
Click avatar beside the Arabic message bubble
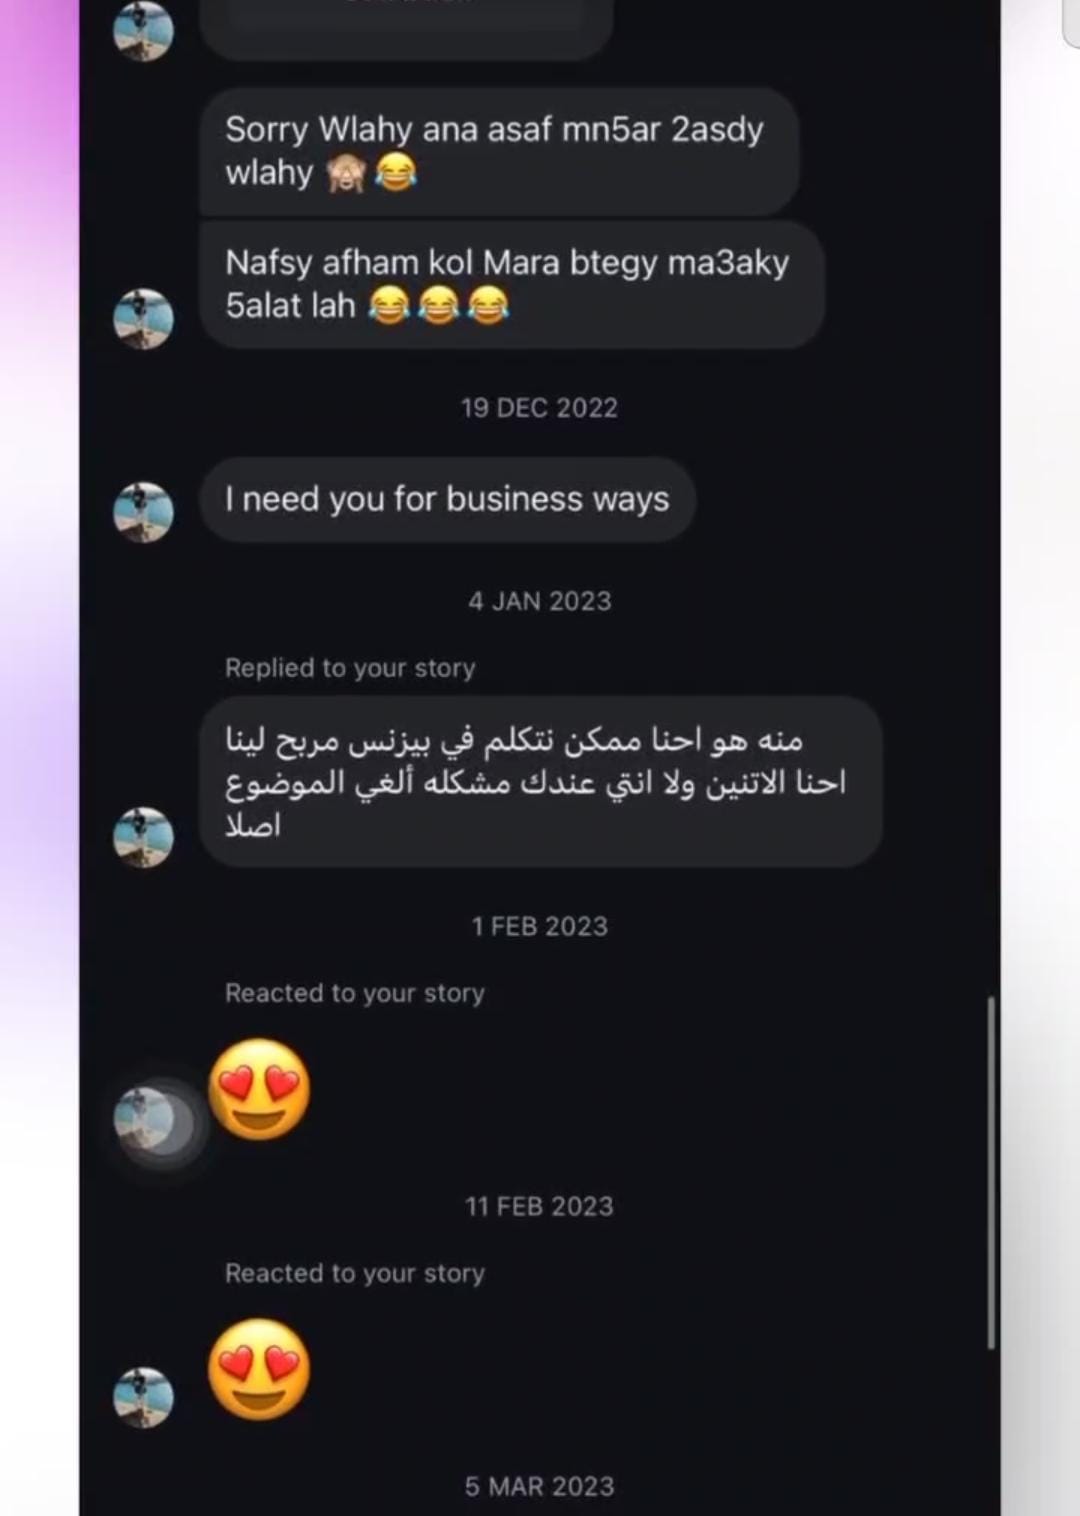pos(143,837)
